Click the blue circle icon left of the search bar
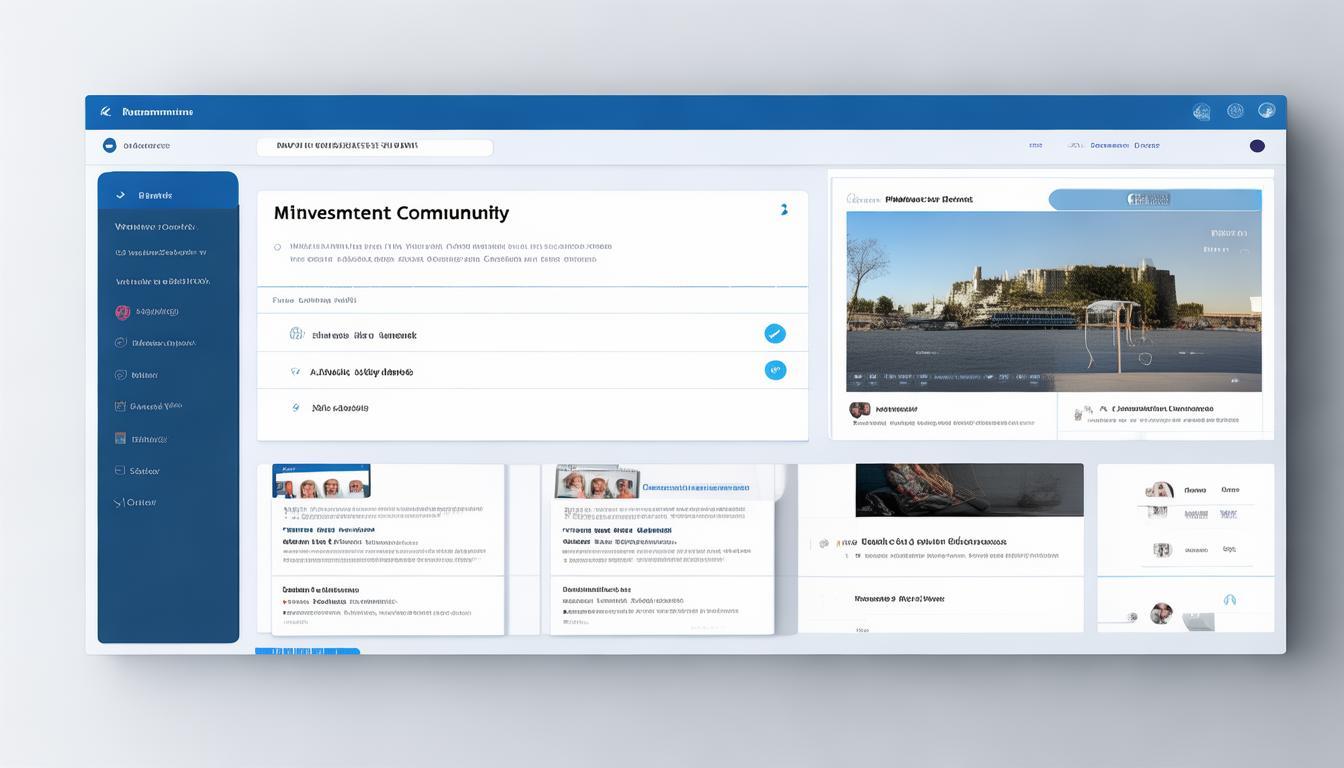Viewport: 1344px width, 768px height. (x=109, y=146)
